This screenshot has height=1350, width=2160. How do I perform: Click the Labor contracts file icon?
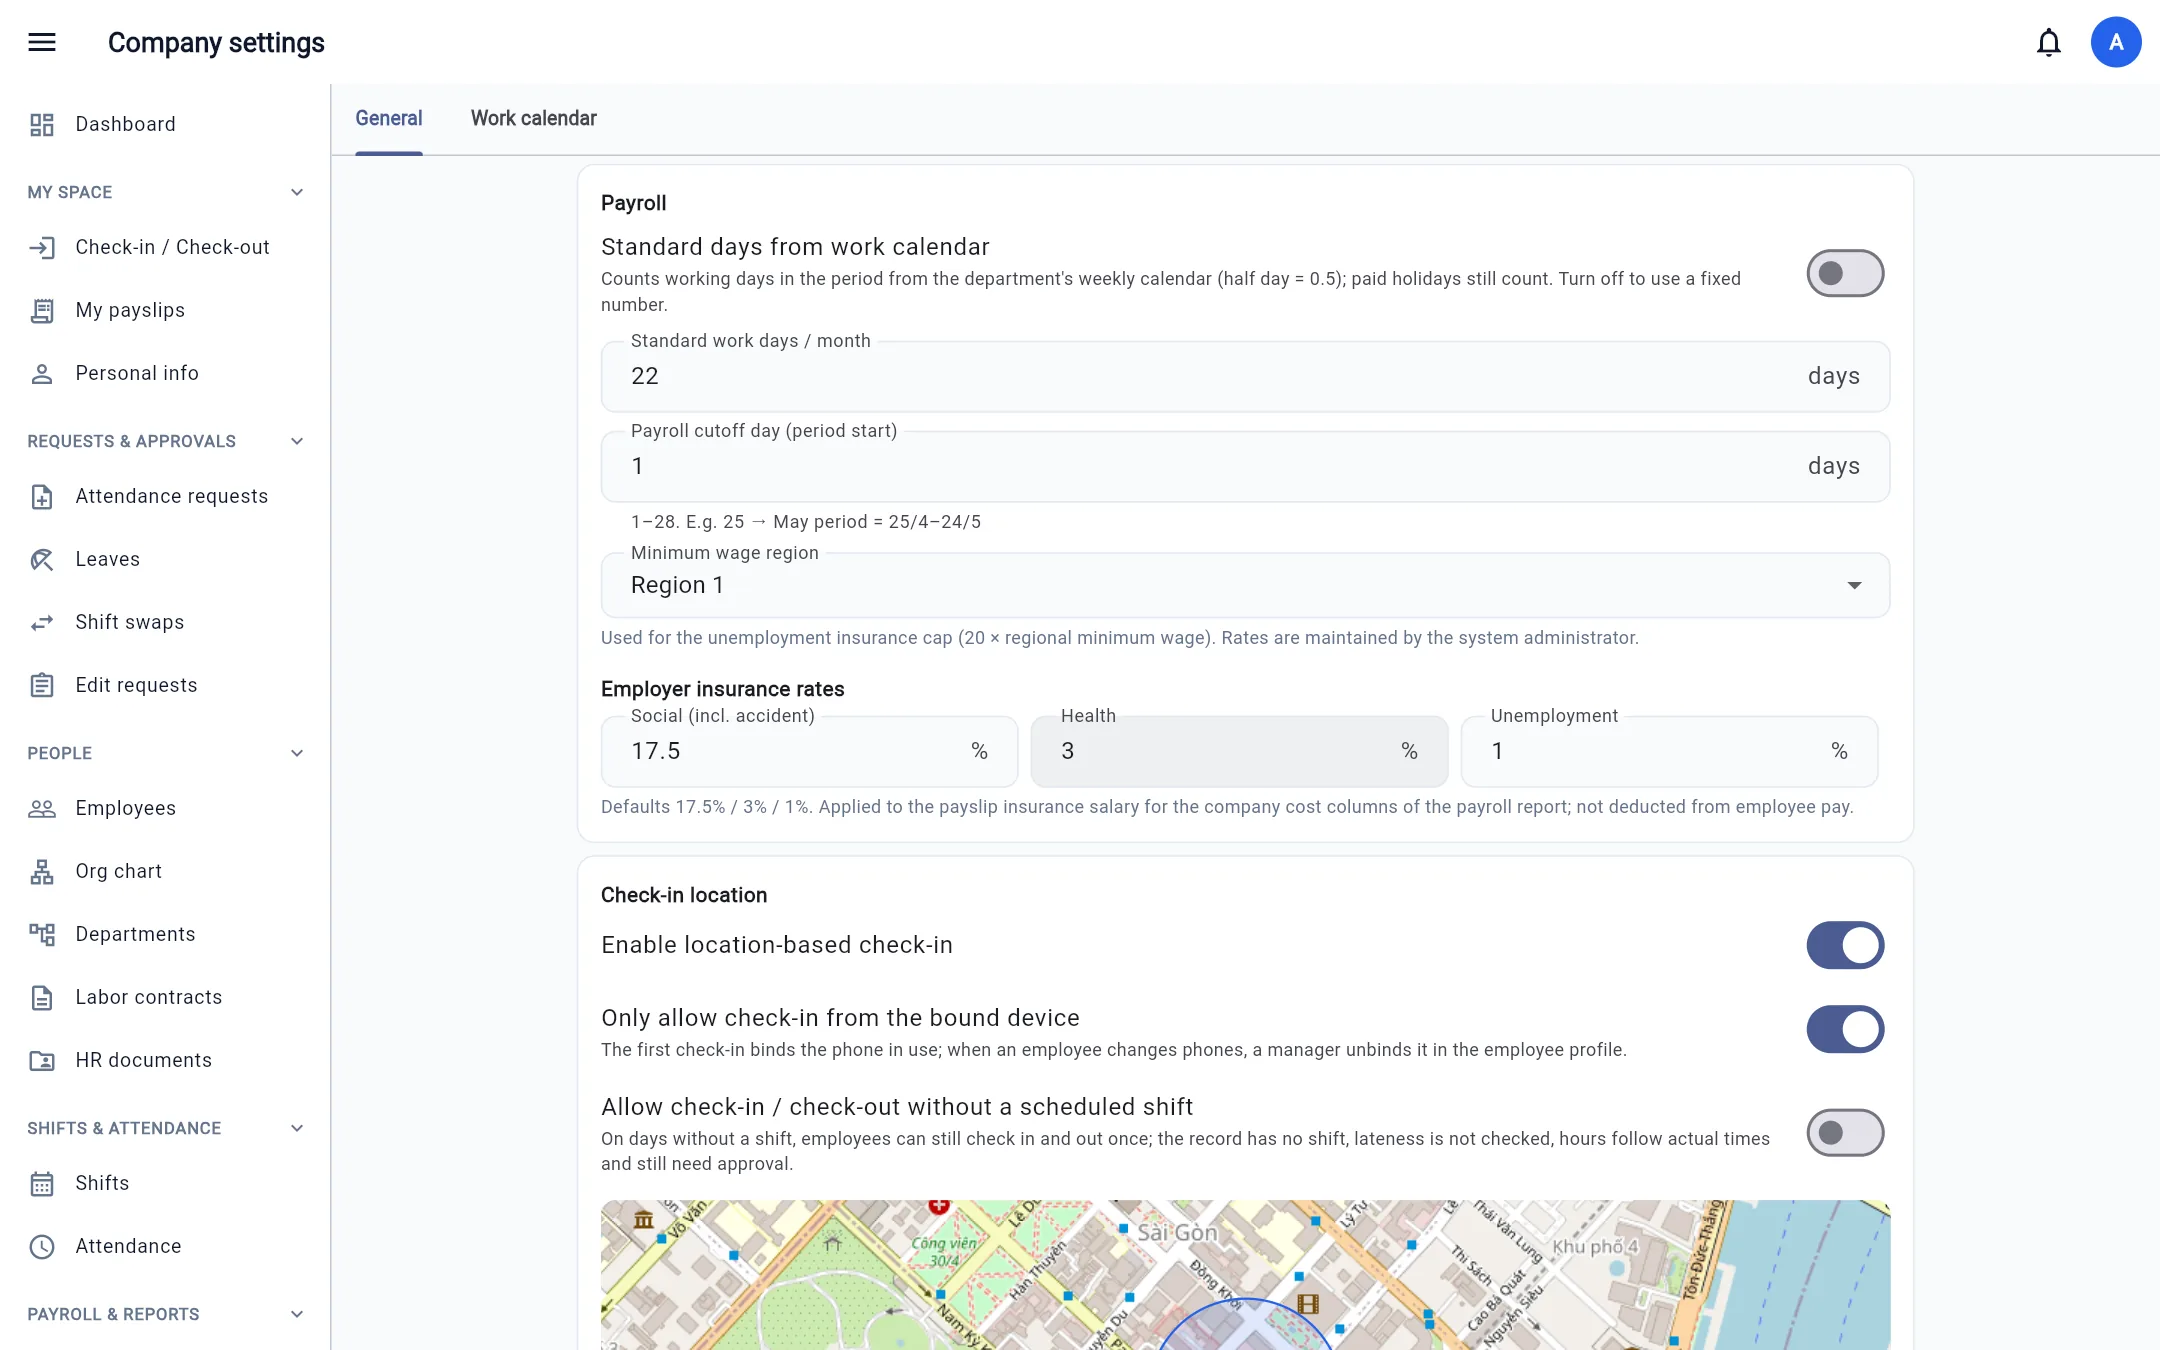(42, 997)
